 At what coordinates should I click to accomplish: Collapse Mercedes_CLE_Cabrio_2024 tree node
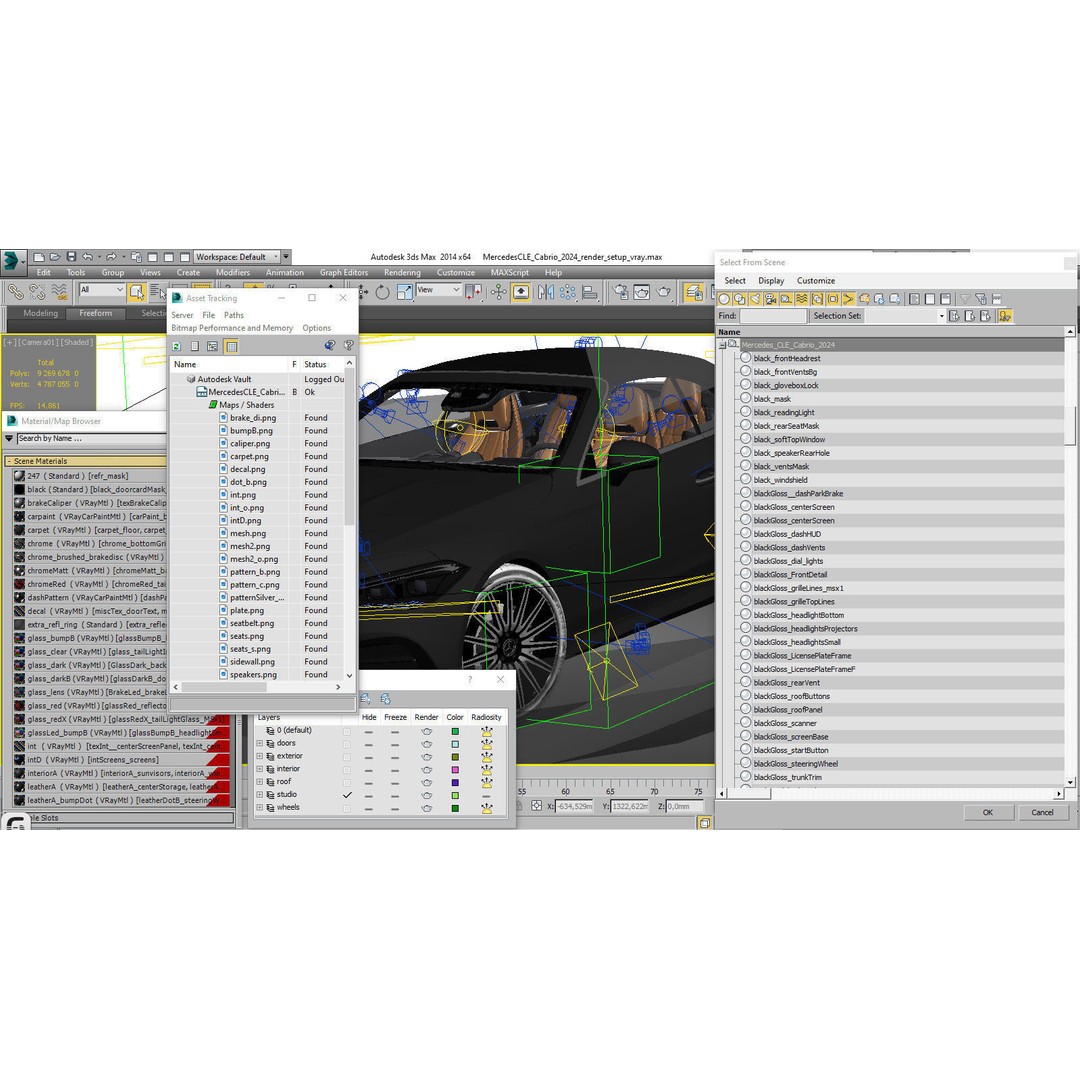[x=722, y=345]
